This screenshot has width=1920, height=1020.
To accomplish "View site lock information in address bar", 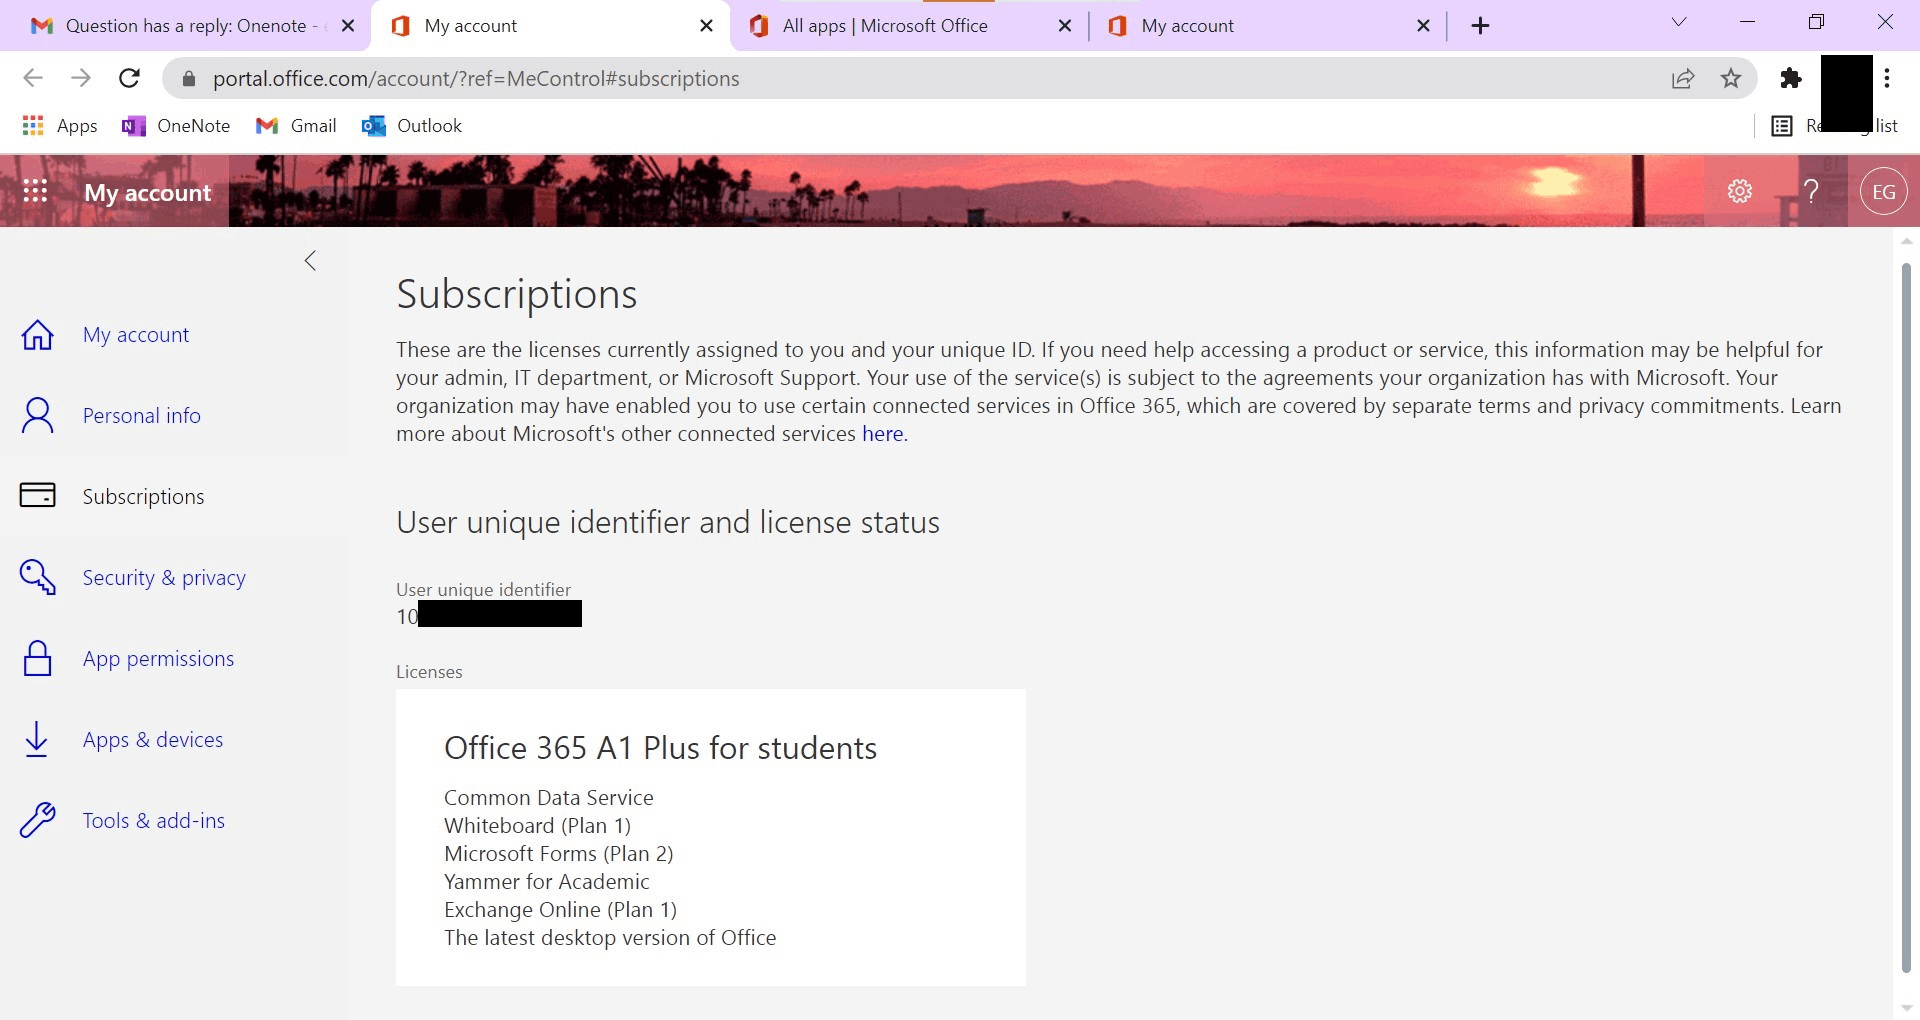I will (x=188, y=79).
